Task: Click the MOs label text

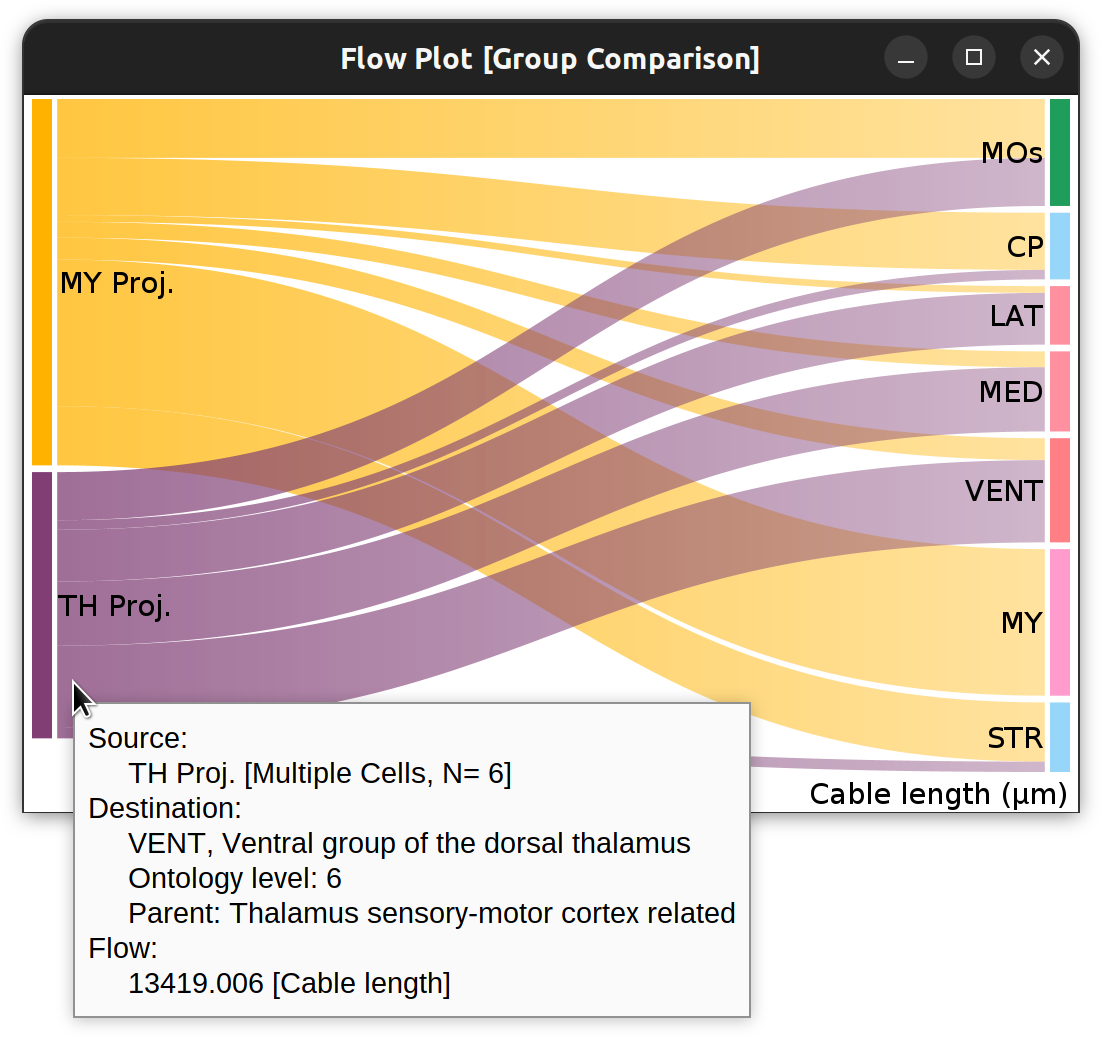Action: [x=1011, y=153]
